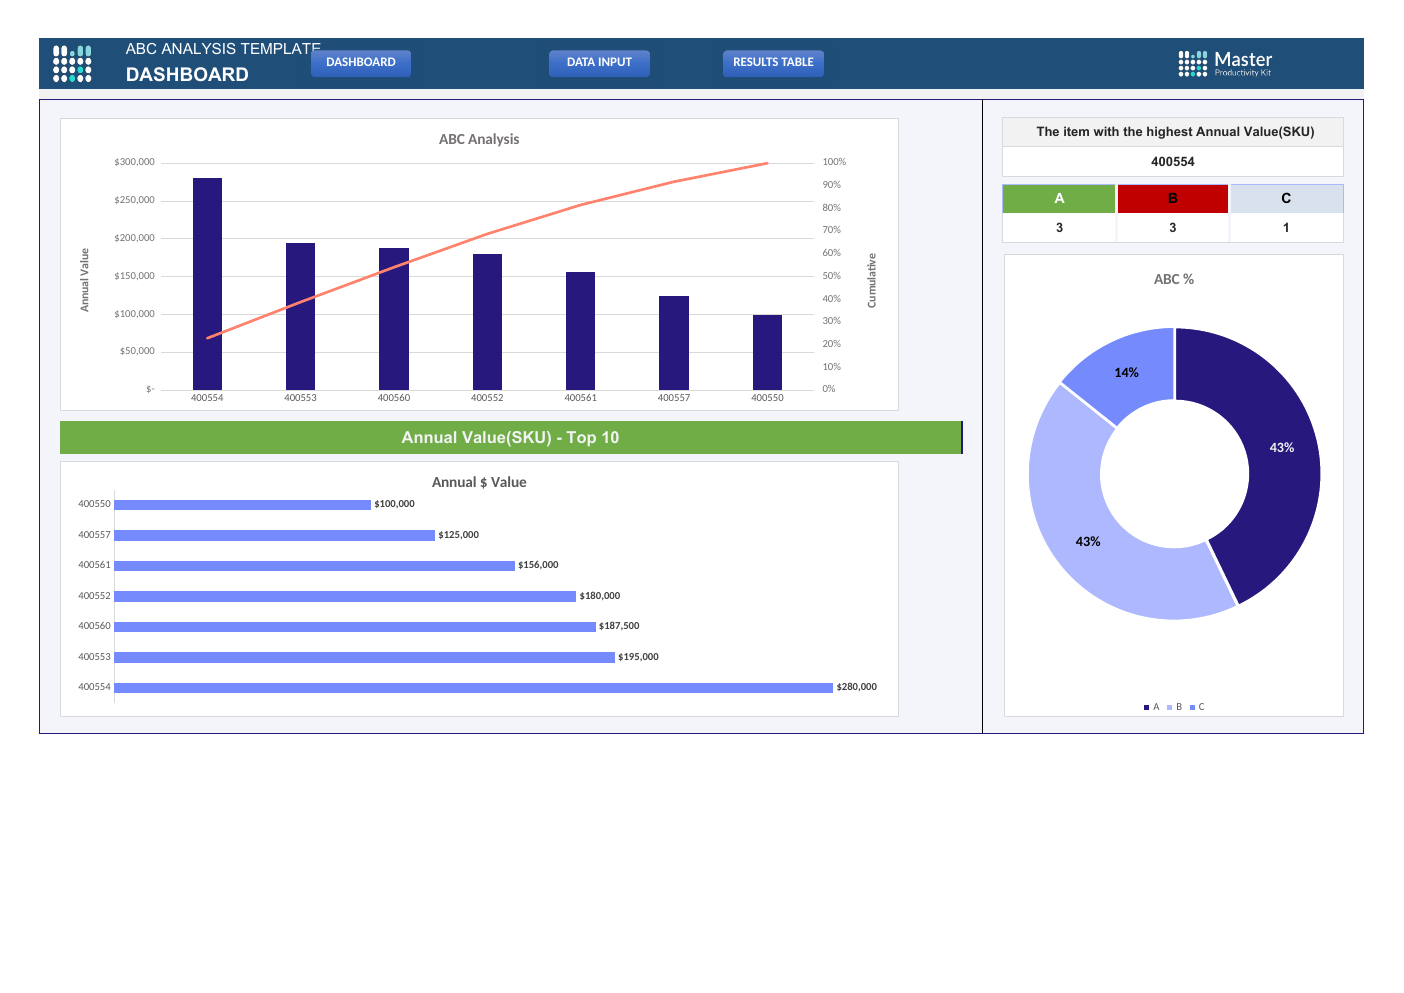Image resolution: width=1404 pixels, height=993 pixels.
Task: Click "The item with the highest Annual Value(SKU)" header
Action: click(1173, 132)
